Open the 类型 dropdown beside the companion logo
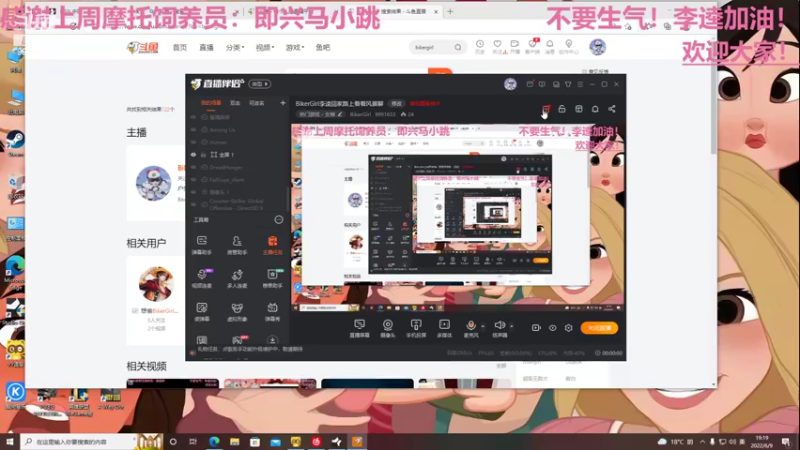Screen dimensions: 800x450 [260, 84]
